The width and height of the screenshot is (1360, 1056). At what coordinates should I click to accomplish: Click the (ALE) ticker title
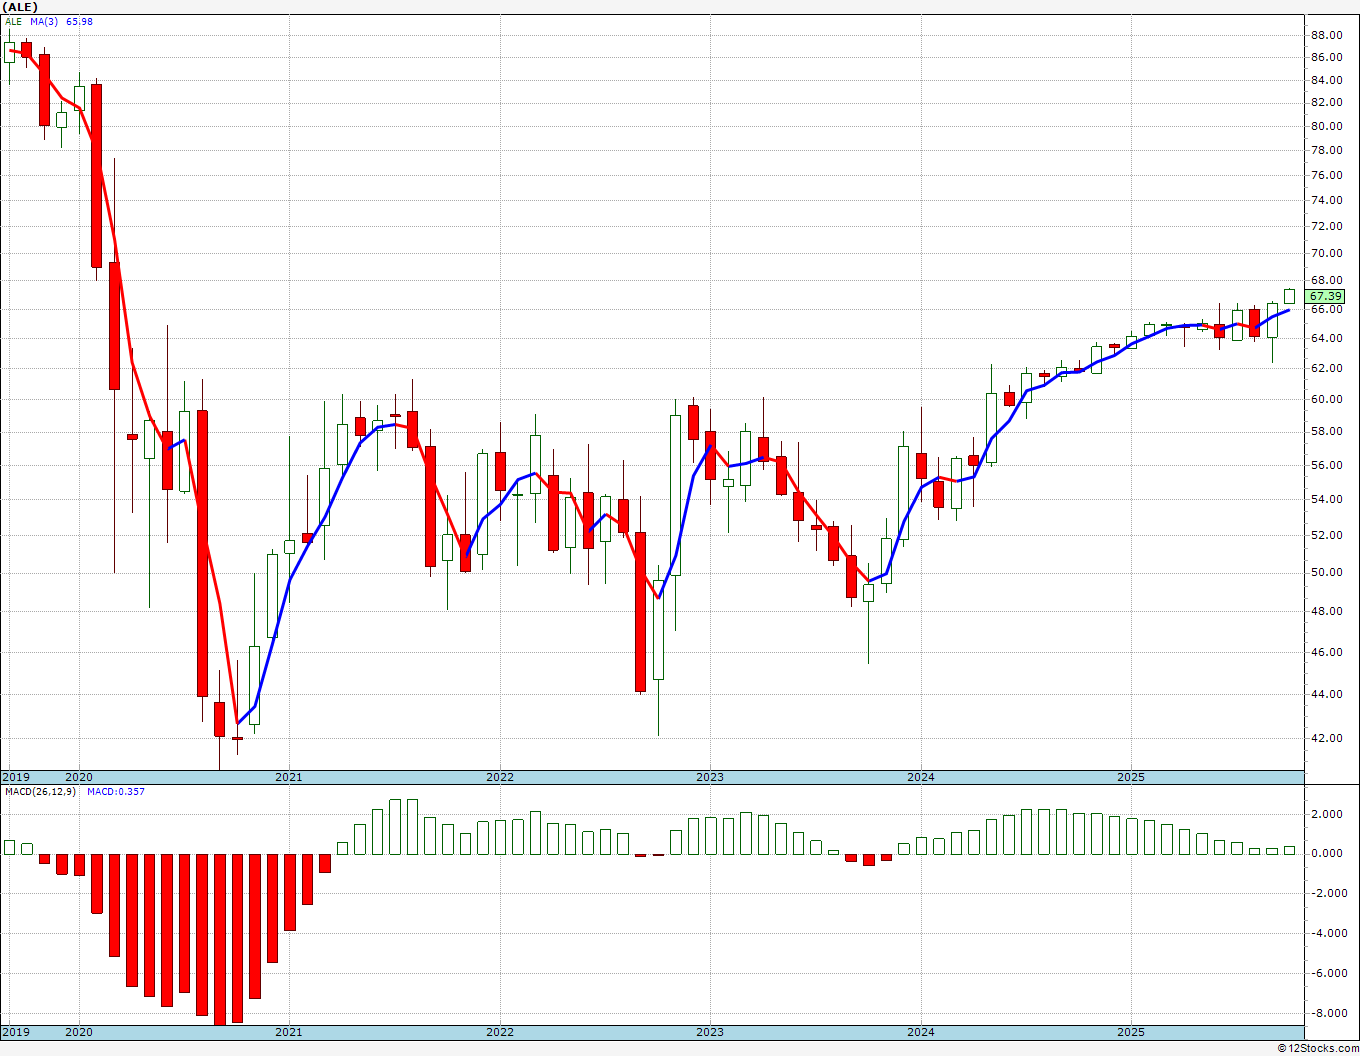point(21,7)
